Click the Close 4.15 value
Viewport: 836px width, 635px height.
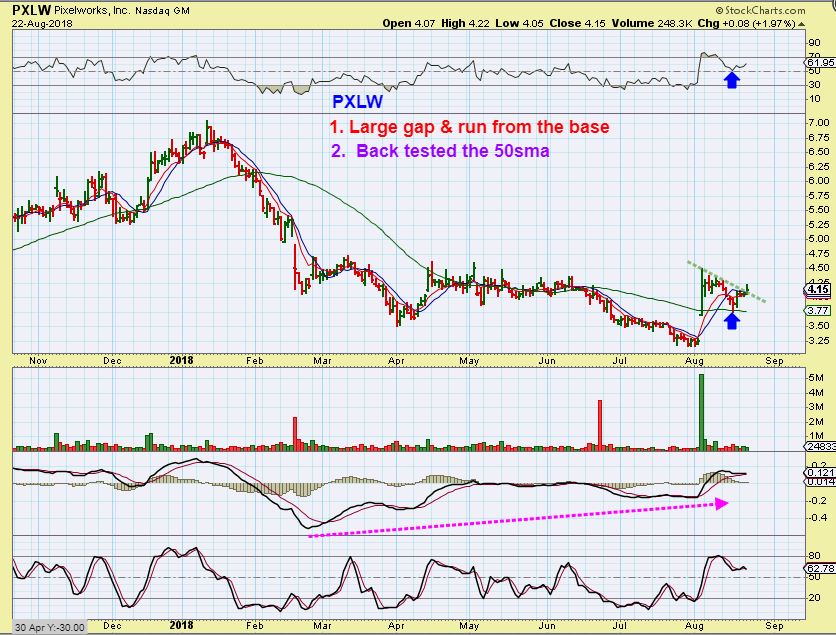577,23
